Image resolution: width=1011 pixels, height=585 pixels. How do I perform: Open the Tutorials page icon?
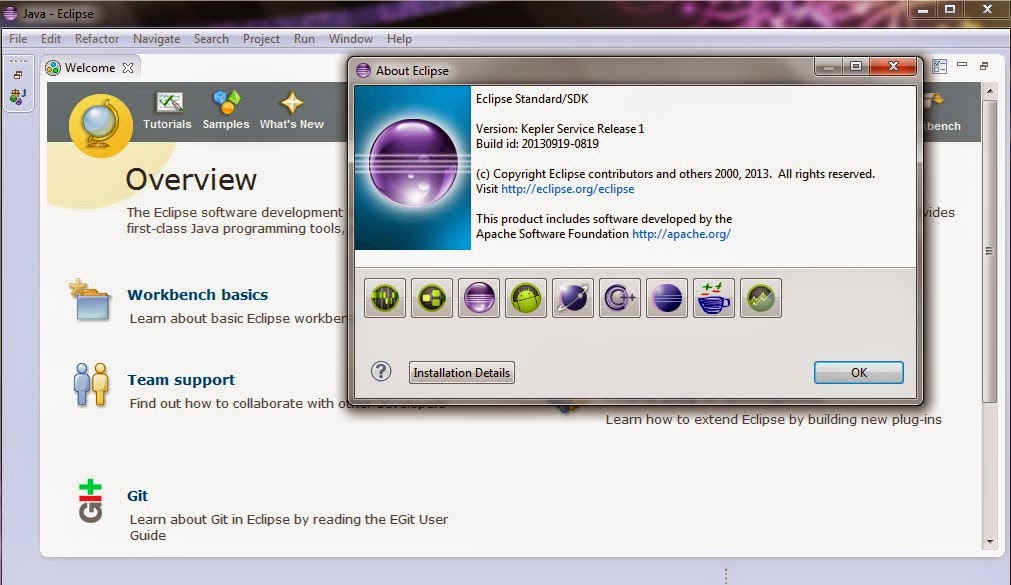coord(170,102)
